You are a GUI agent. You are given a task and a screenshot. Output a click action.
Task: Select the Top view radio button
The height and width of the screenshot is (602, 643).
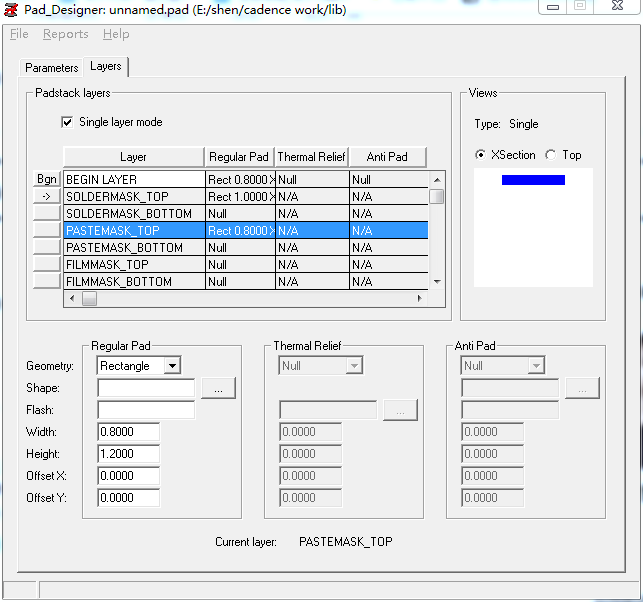(x=551, y=155)
